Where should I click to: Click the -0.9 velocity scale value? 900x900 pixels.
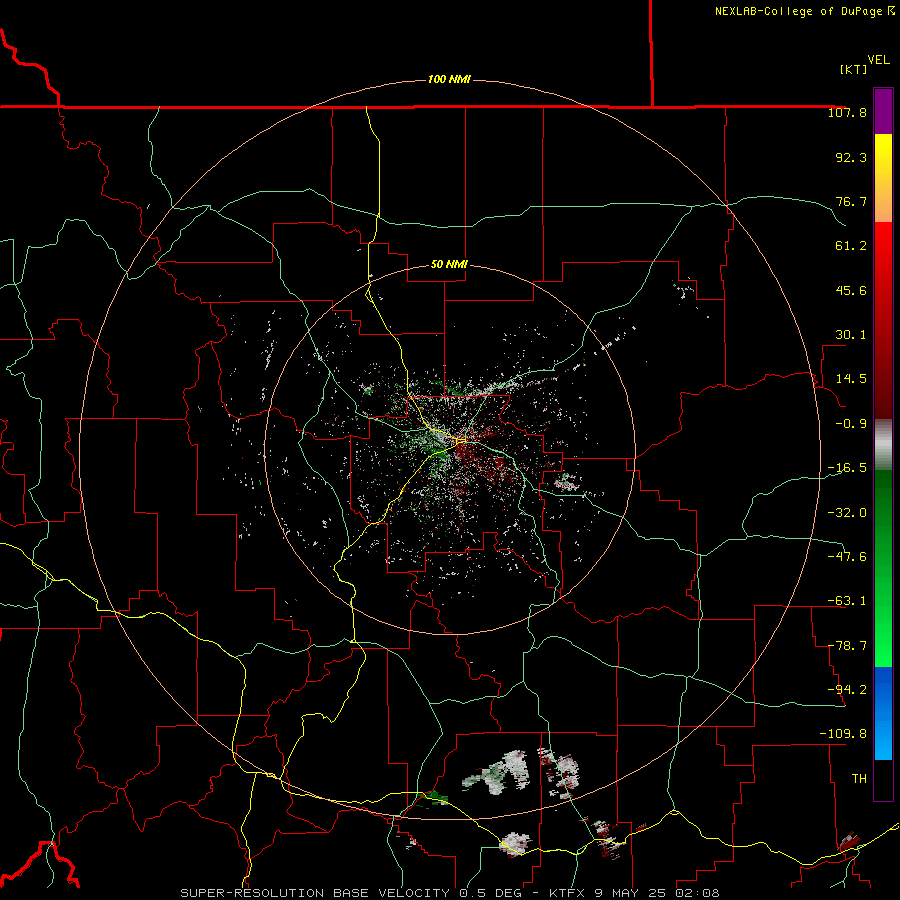(x=851, y=424)
